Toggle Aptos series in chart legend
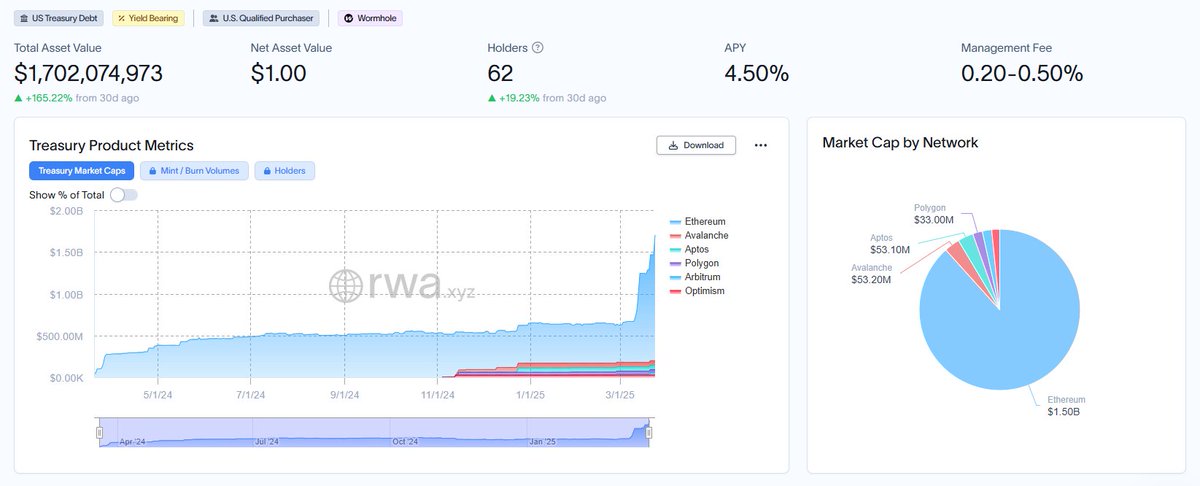 tap(690, 249)
